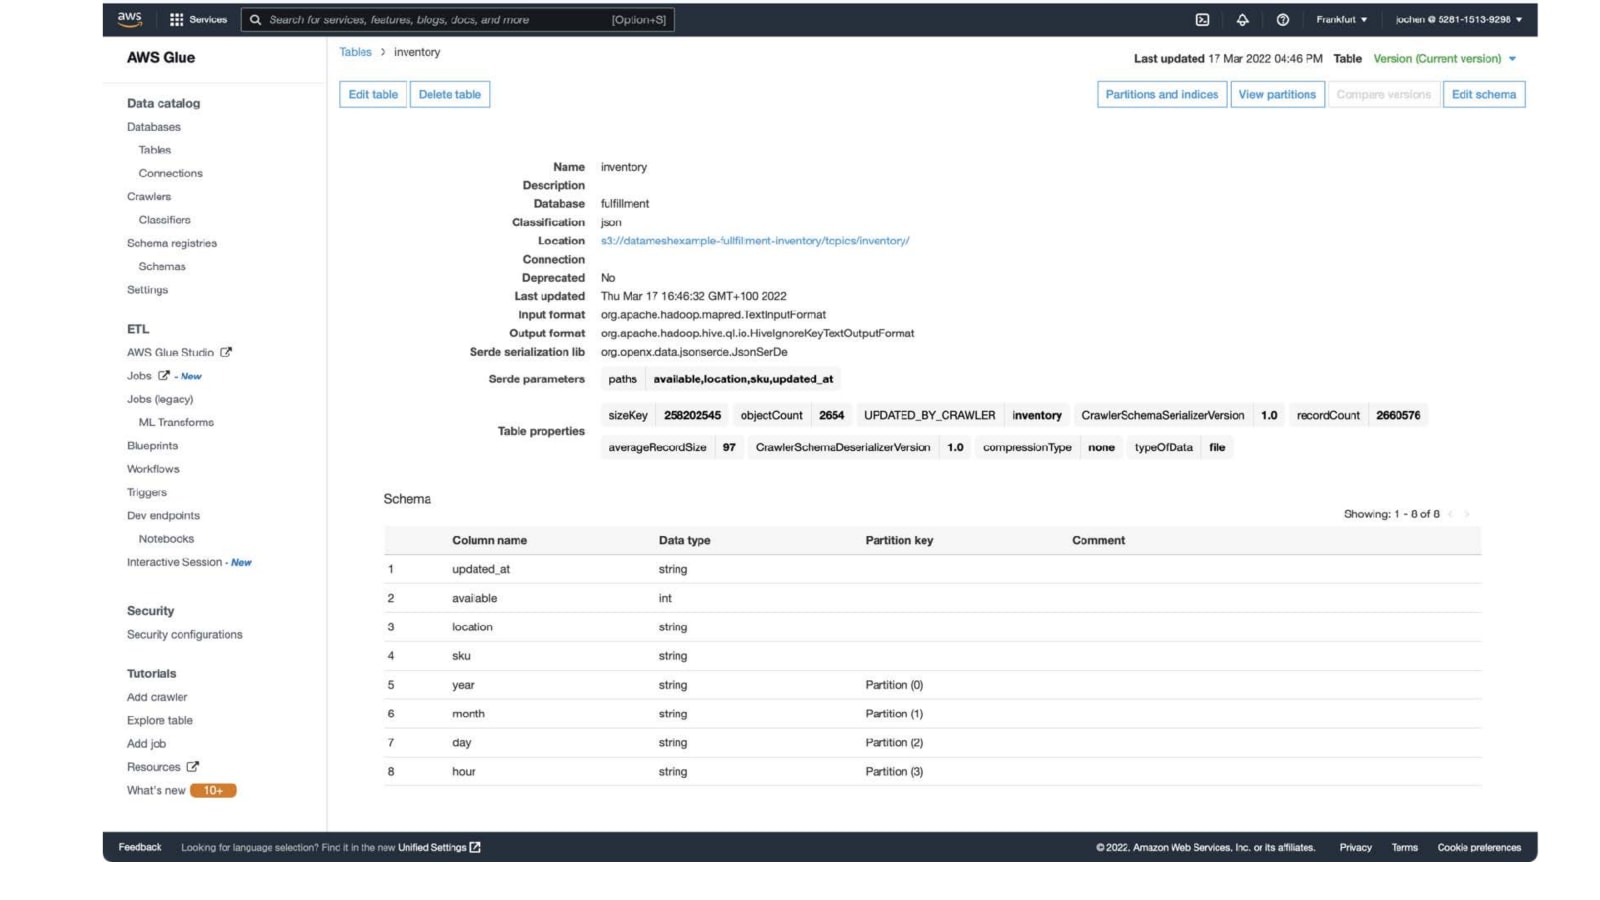Open Workflows in the sidebar
The image size is (1600, 900).
pos(153,469)
